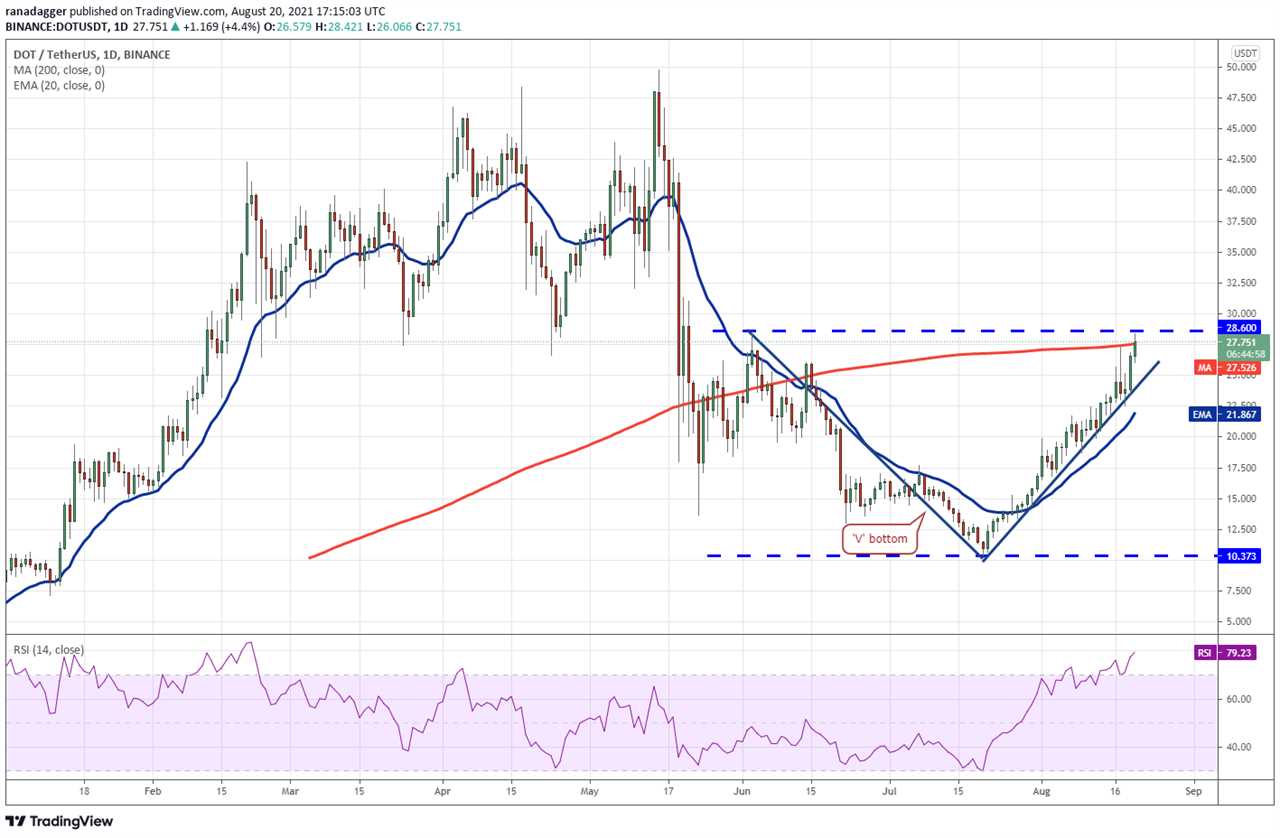
Task: Click the 32.500 price axis label
Action: (1243, 283)
